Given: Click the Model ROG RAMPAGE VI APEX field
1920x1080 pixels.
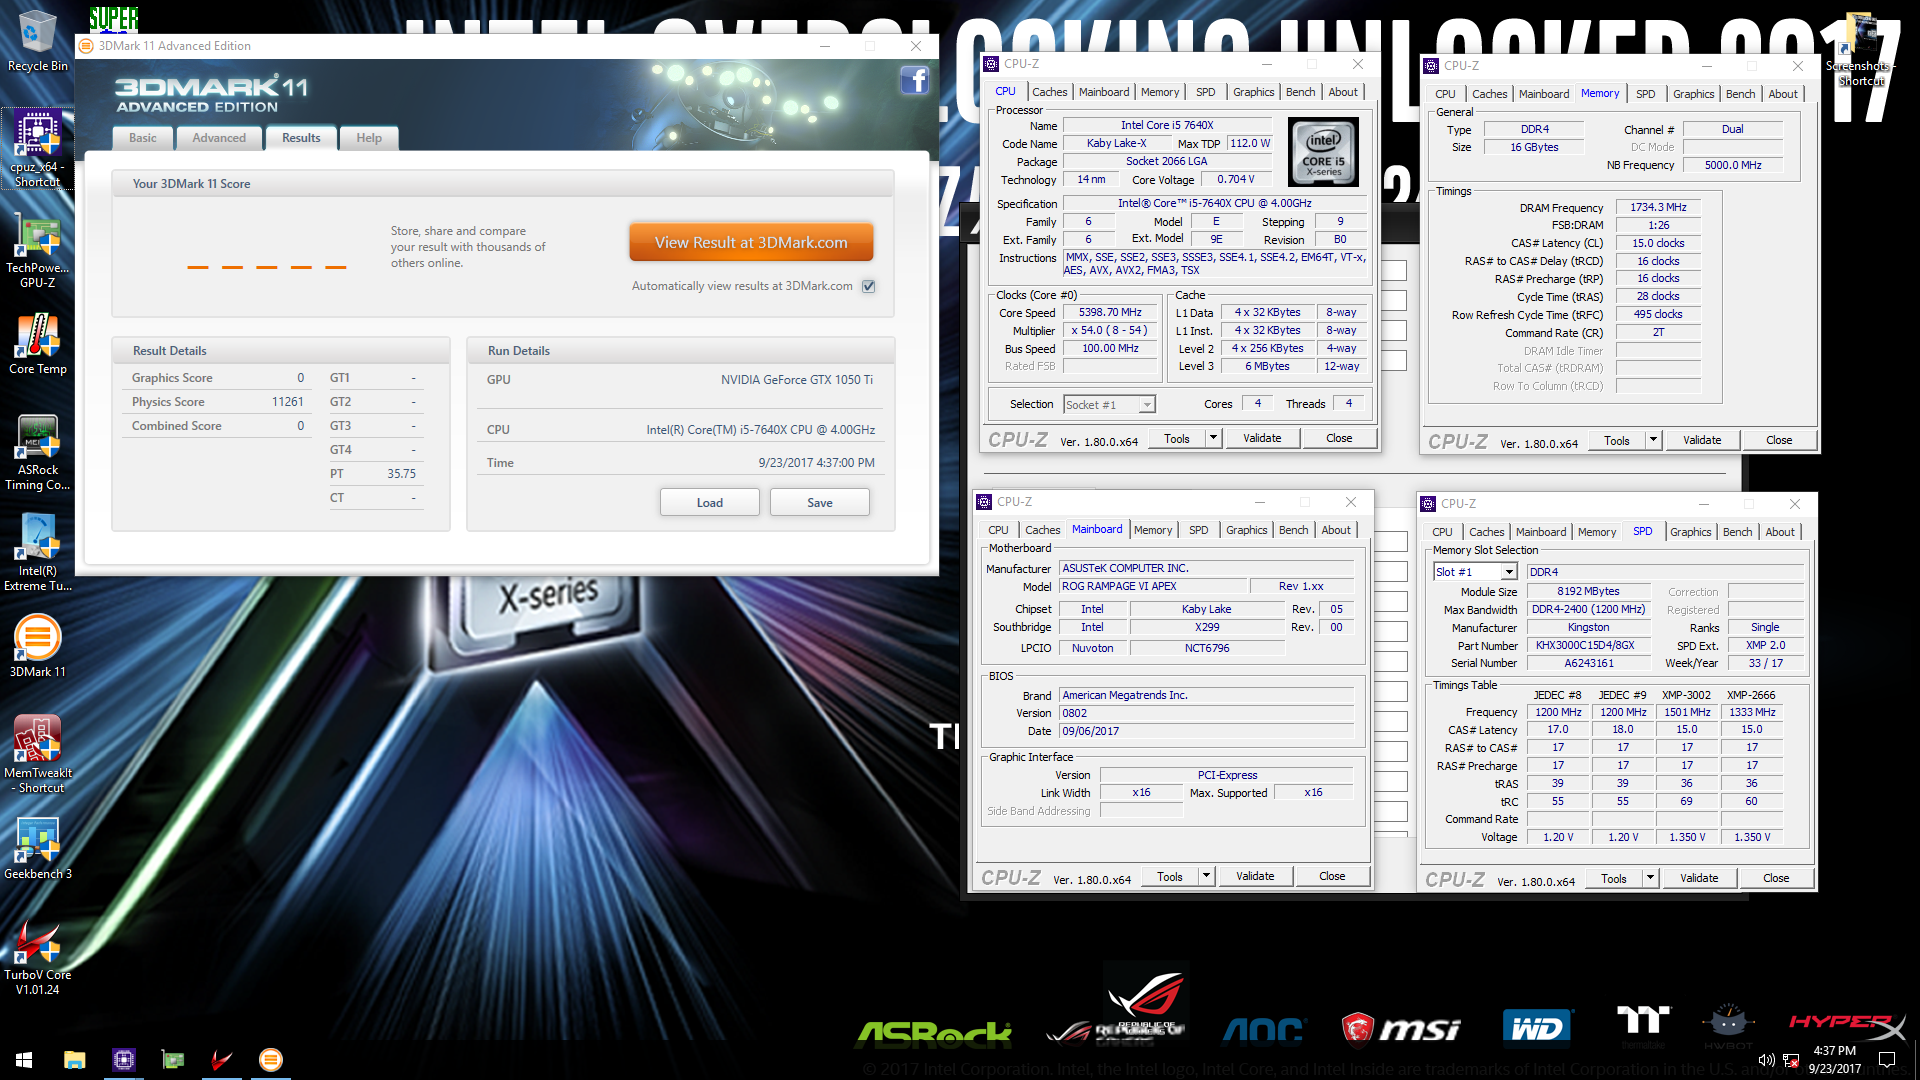Looking at the screenshot, I should pos(1154,587).
